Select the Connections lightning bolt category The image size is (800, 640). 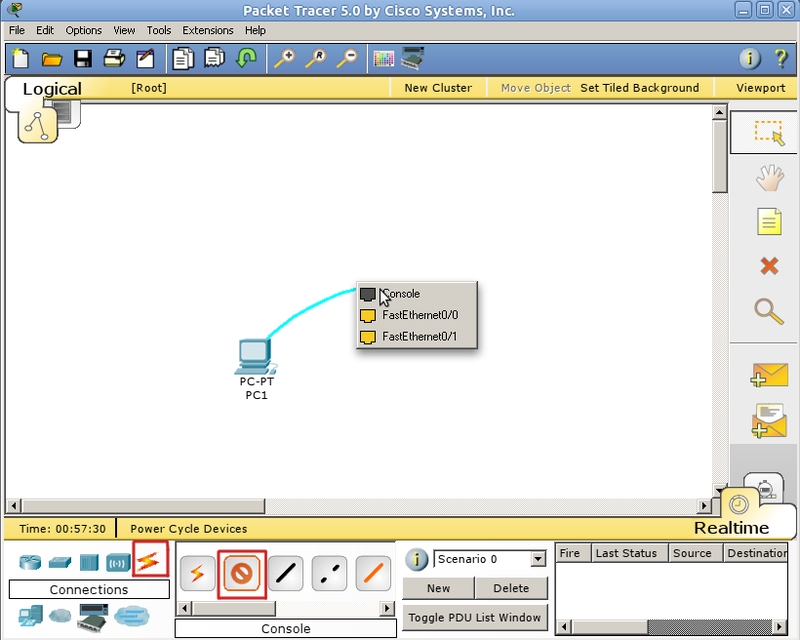click(x=150, y=561)
